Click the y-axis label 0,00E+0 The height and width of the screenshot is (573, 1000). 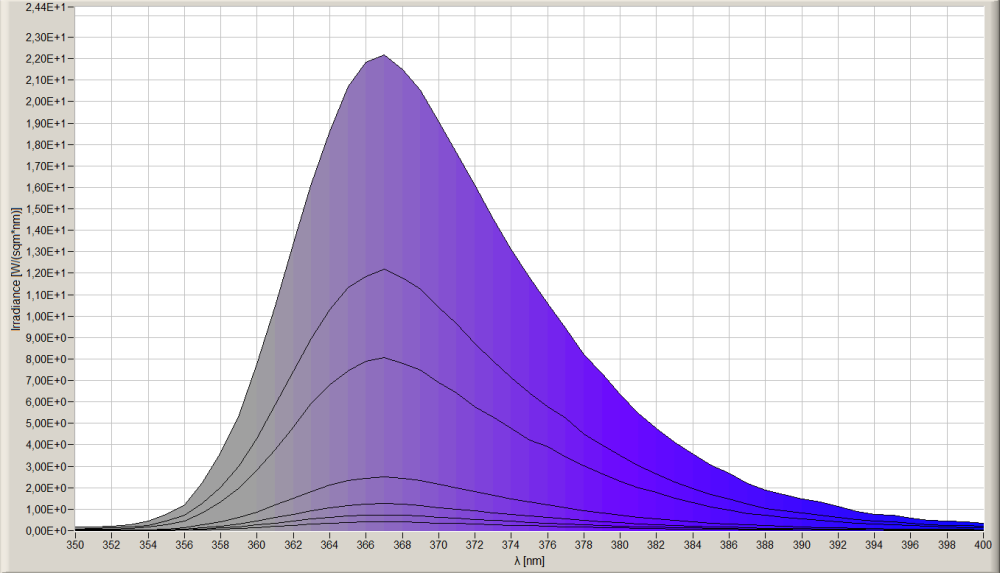(44, 531)
